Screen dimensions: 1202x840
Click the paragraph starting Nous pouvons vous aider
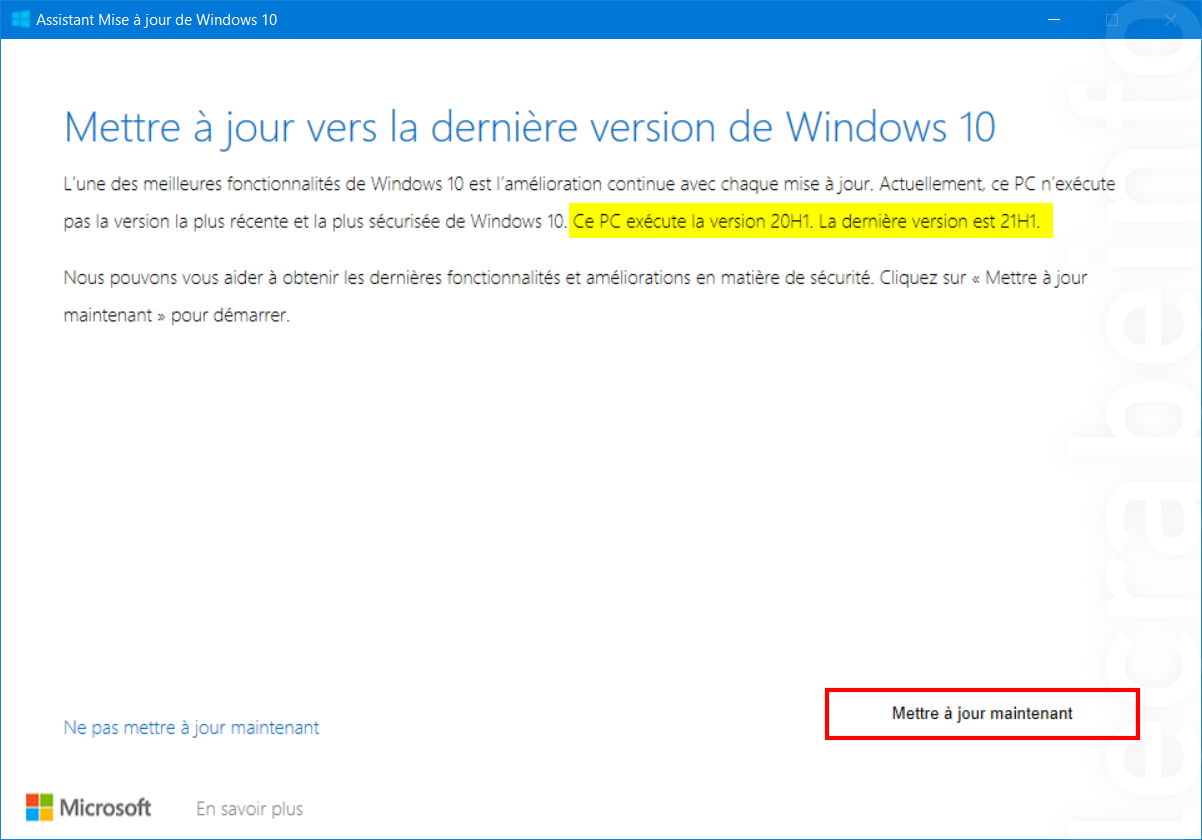click(x=575, y=296)
